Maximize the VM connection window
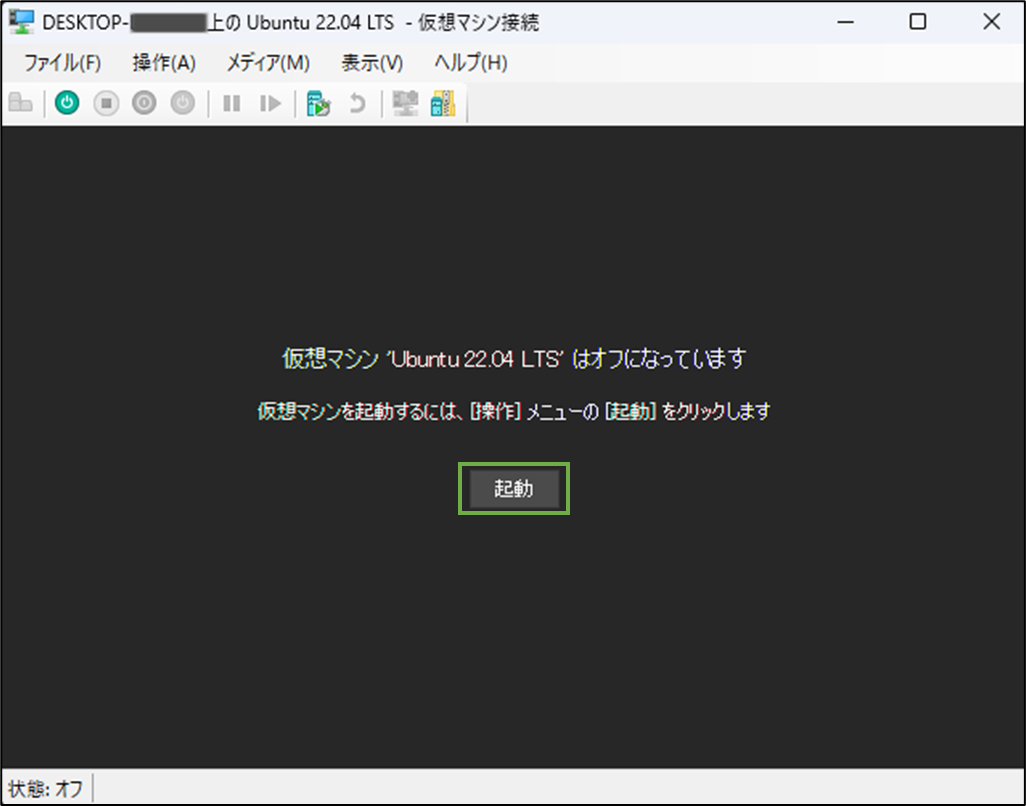 tap(917, 21)
